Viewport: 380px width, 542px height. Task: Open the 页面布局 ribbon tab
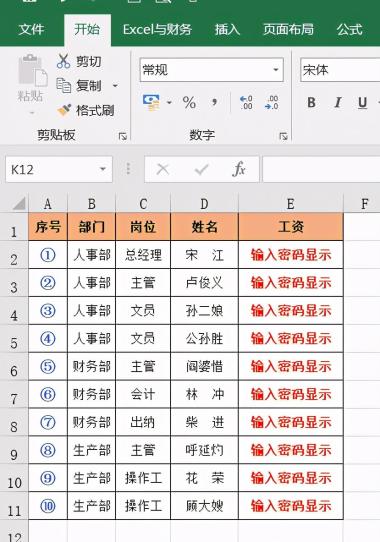coord(288,29)
